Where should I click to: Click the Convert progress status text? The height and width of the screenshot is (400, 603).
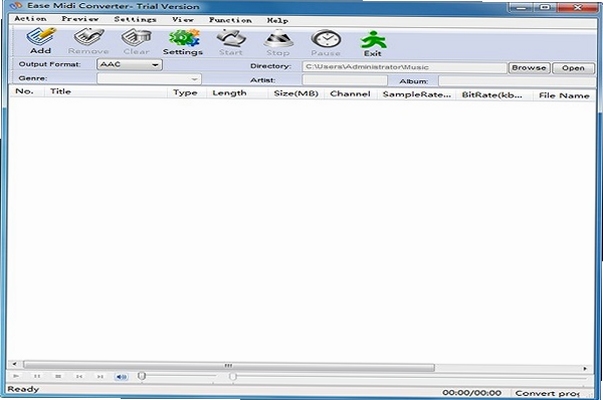[547, 393]
